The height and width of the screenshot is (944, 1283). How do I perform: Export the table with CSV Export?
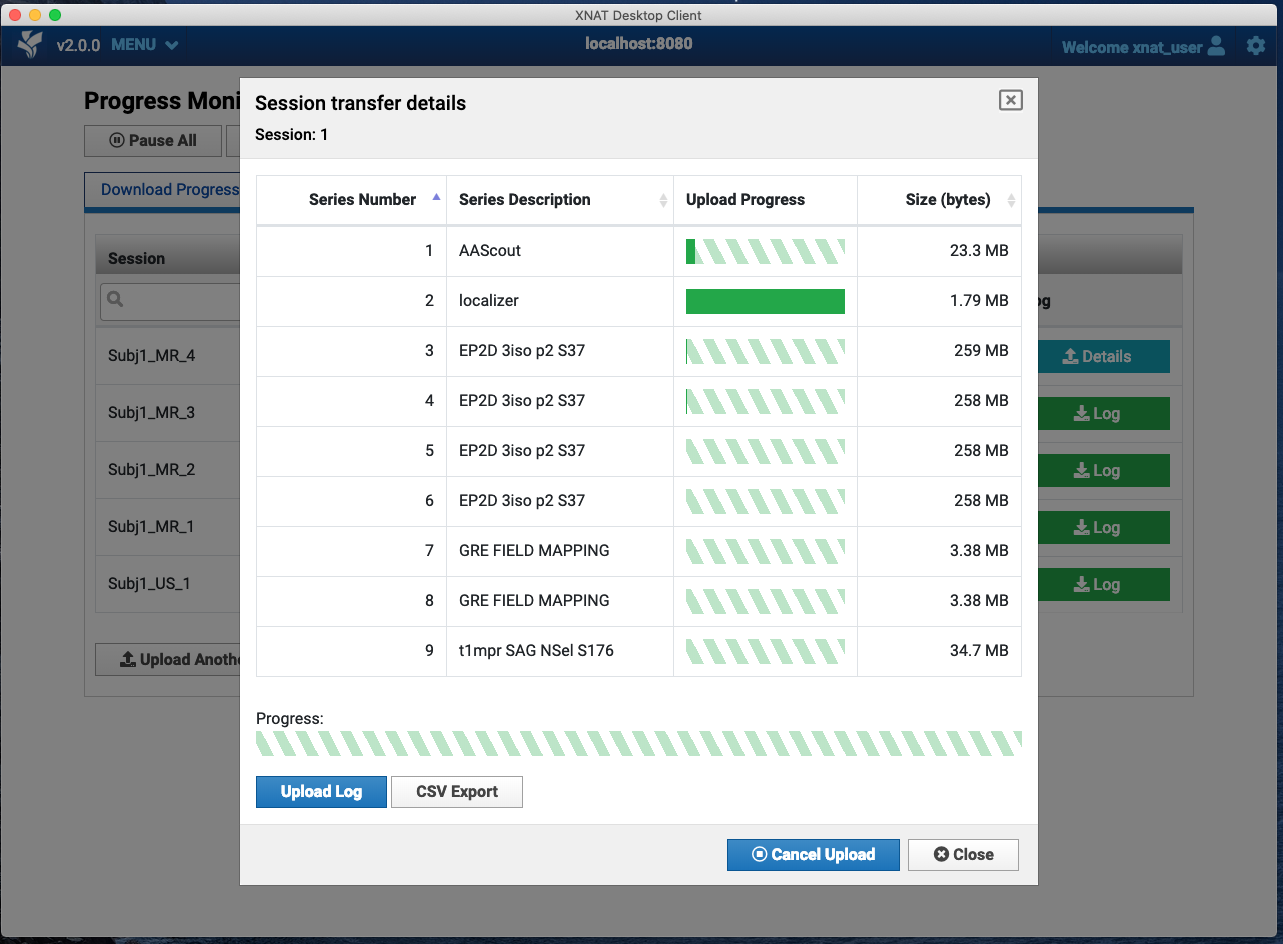click(x=457, y=792)
